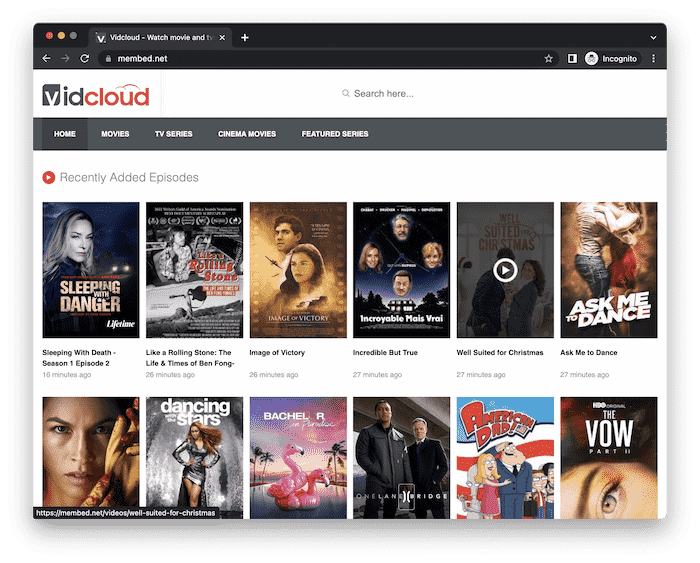Open the Incroyable Mais Vrai poster
Image resolution: width=700 pixels, height=563 pixels.
402,270
